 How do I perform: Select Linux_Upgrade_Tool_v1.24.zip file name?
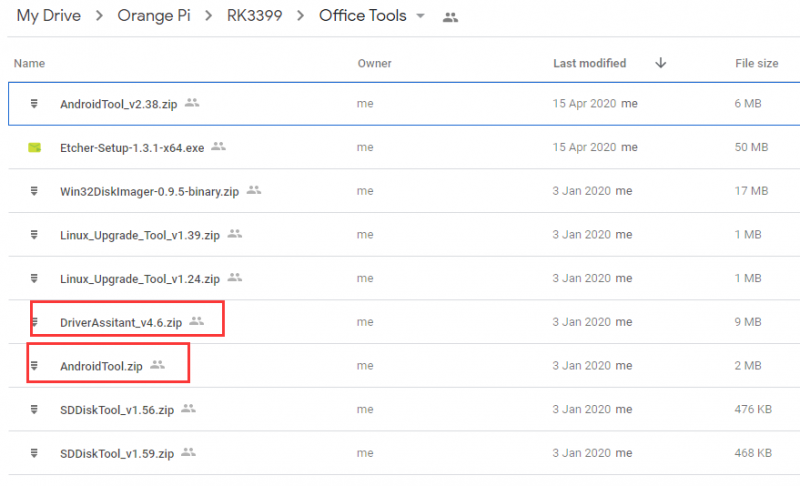[x=140, y=279]
